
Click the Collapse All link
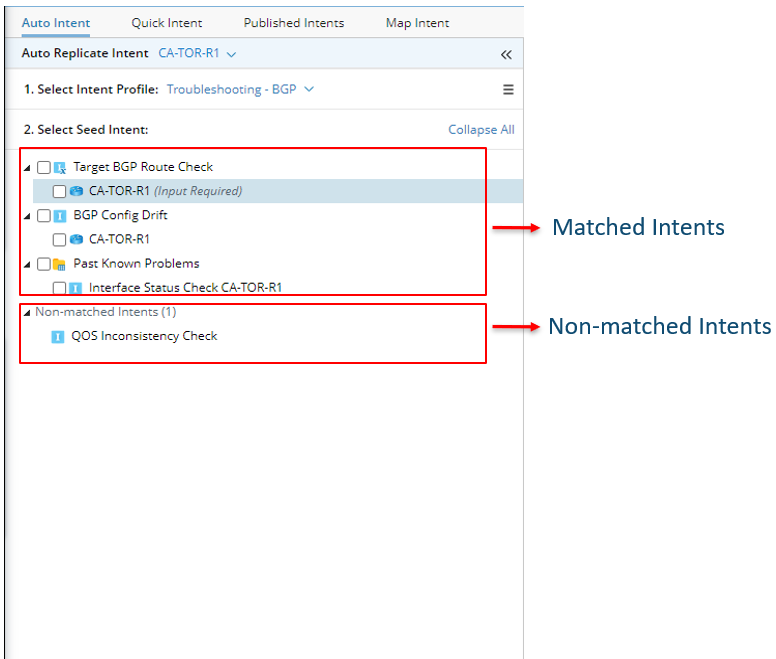481,130
